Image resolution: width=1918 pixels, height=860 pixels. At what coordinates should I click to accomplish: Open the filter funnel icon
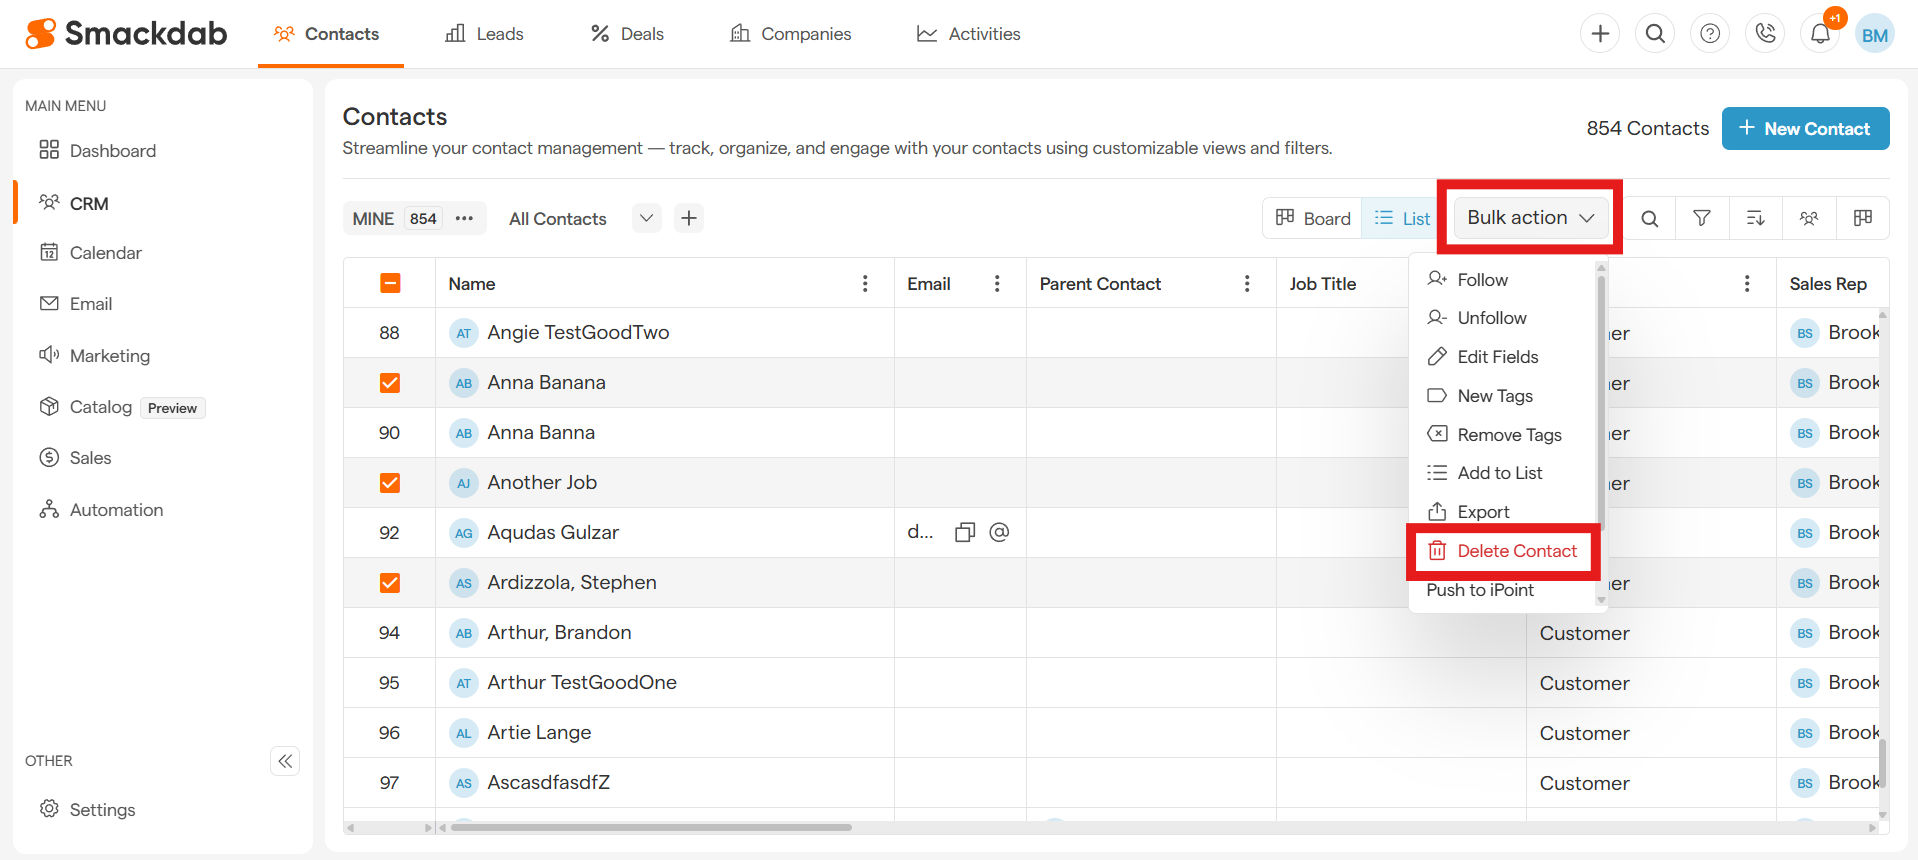(x=1701, y=218)
